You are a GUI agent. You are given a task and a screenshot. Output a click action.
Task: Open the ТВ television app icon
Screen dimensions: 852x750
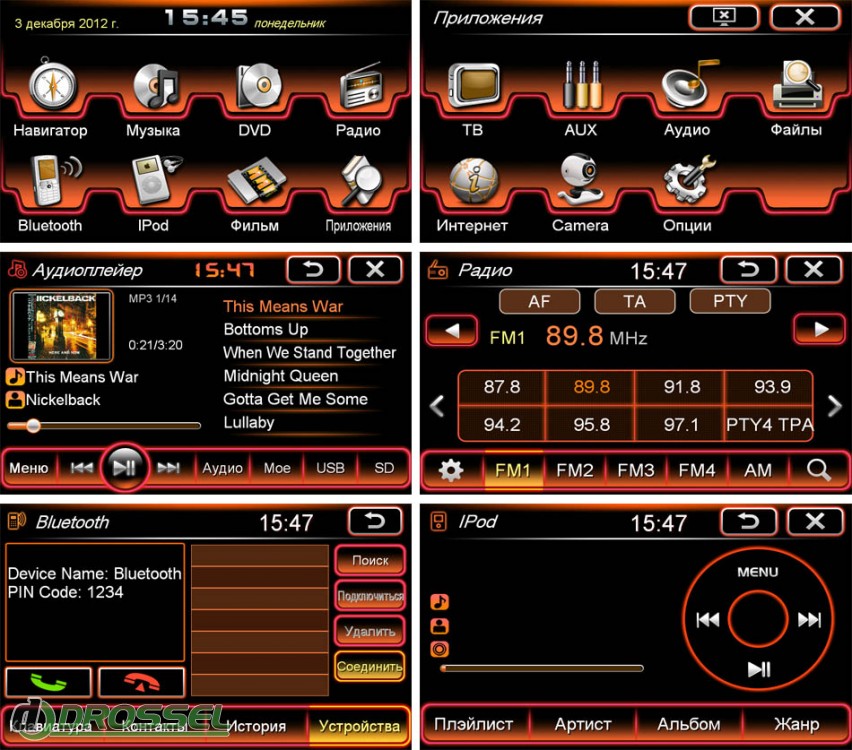(472, 87)
